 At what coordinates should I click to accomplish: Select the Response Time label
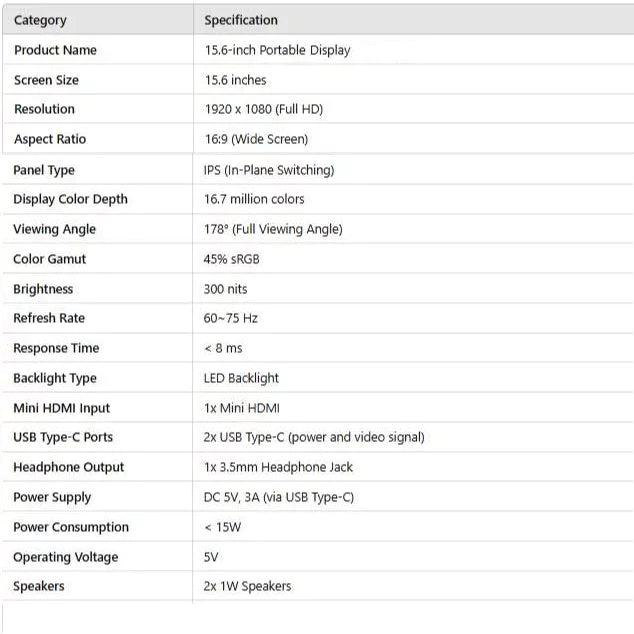click(56, 348)
